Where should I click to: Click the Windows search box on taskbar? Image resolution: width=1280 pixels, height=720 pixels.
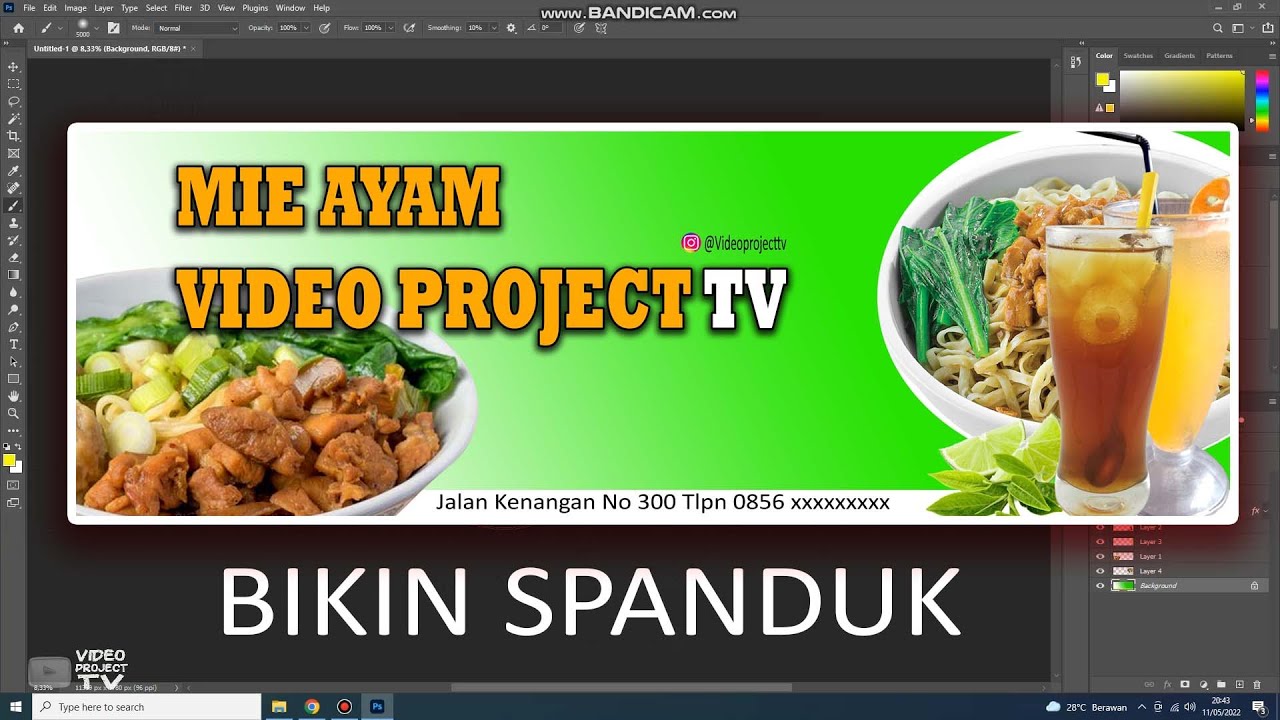[x=146, y=707]
